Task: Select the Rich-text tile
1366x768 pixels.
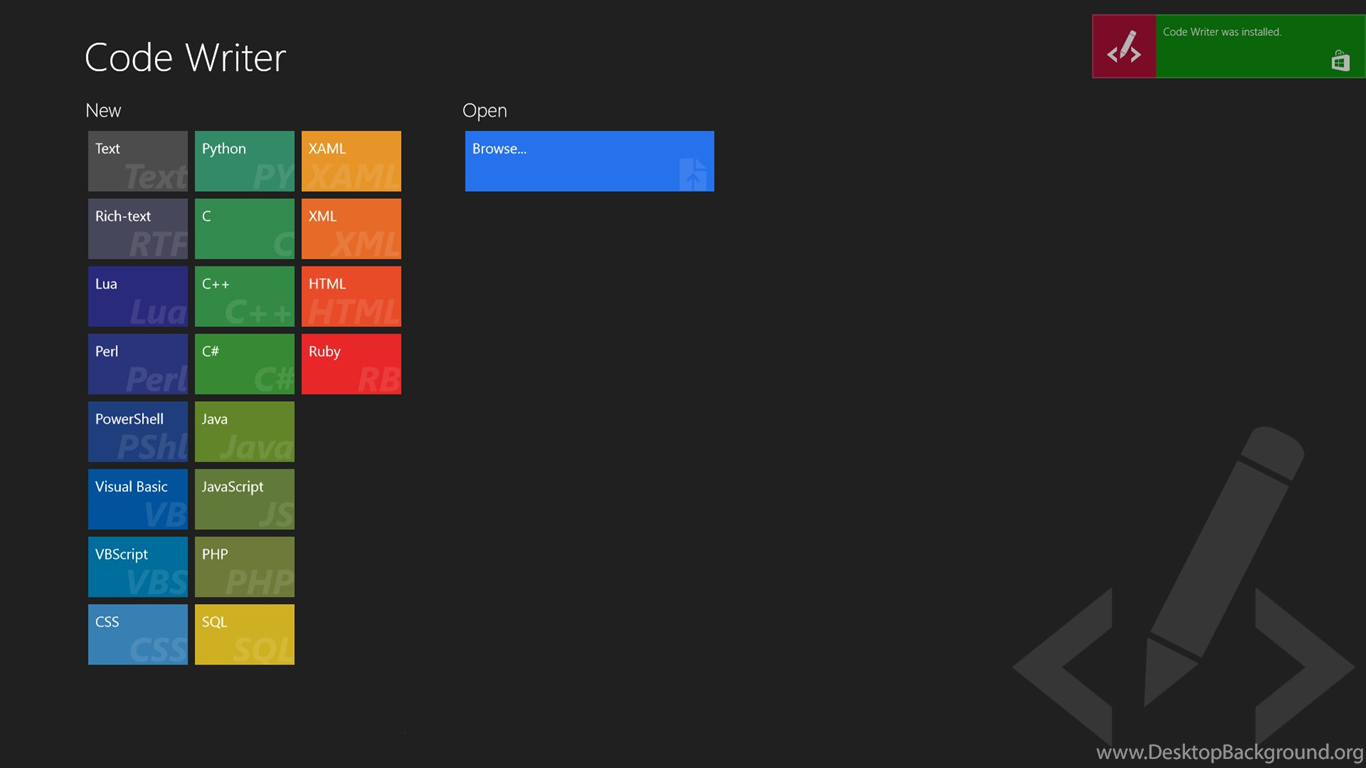Action: click(138, 229)
